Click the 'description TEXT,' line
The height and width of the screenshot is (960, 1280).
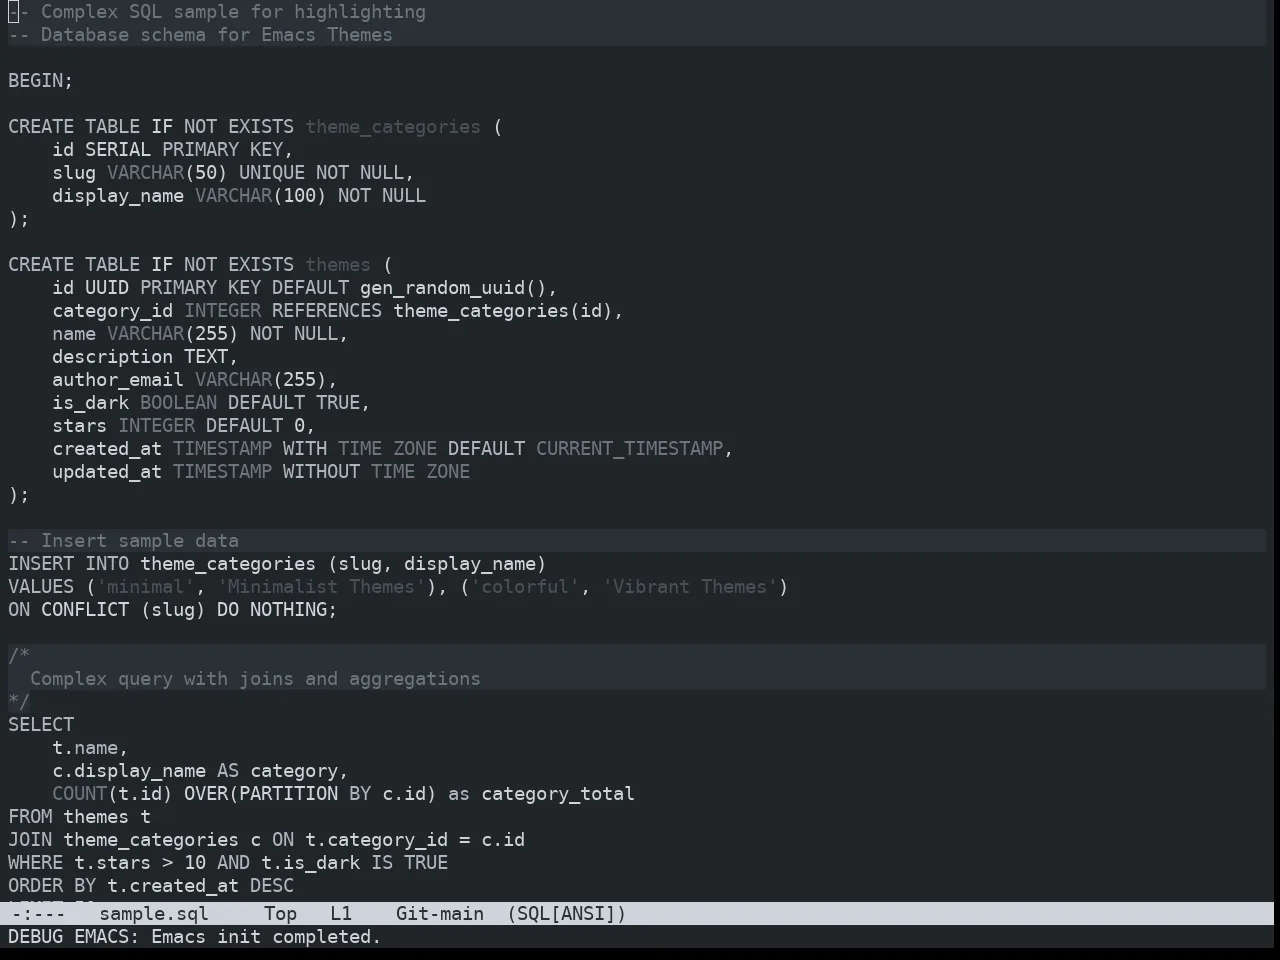click(145, 356)
